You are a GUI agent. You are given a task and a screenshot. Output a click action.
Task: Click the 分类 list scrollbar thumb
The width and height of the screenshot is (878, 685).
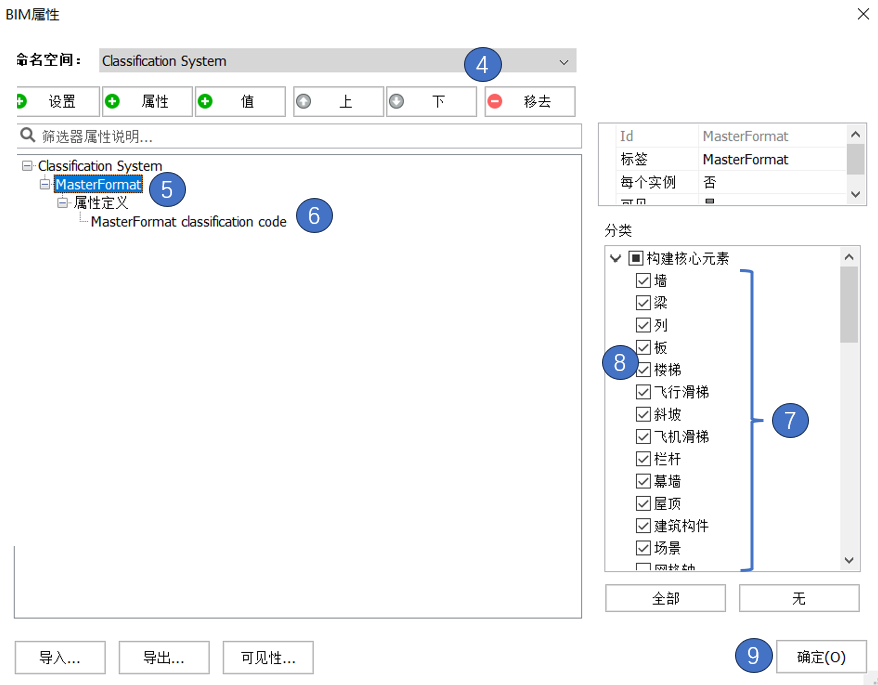pyautogui.click(x=849, y=305)
